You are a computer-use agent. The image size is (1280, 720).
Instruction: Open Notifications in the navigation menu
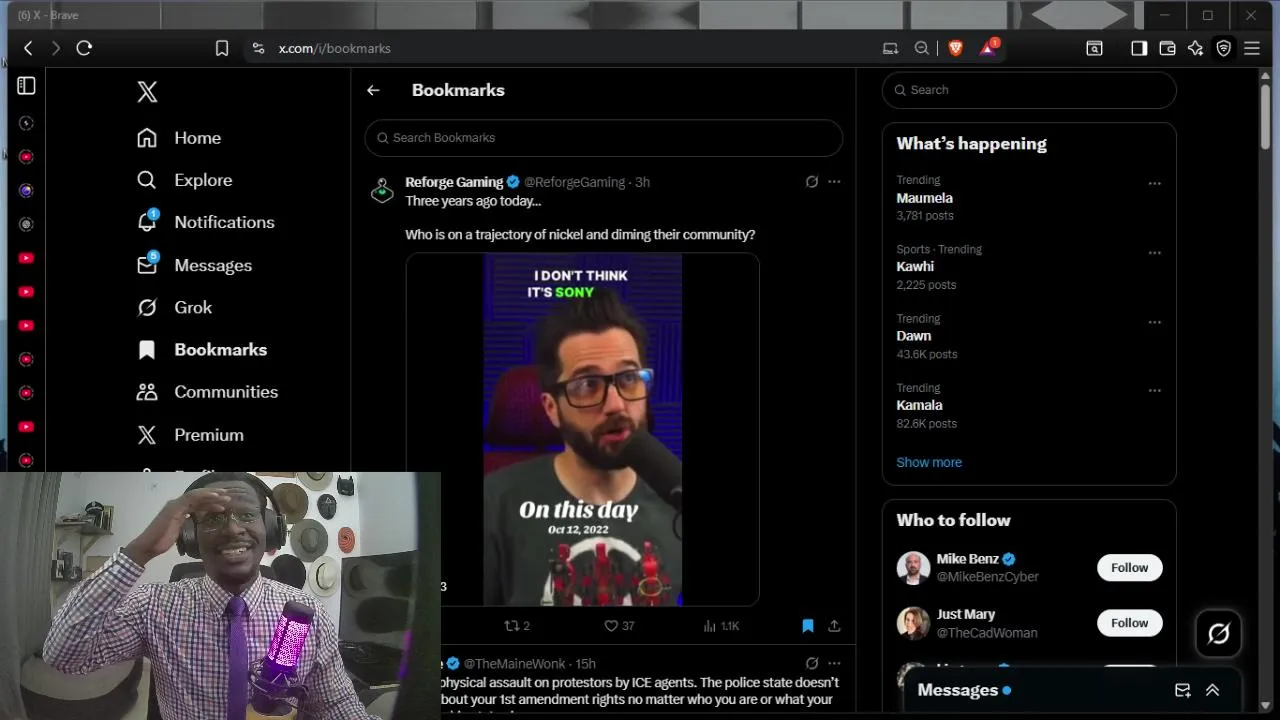tap(205, 222)
